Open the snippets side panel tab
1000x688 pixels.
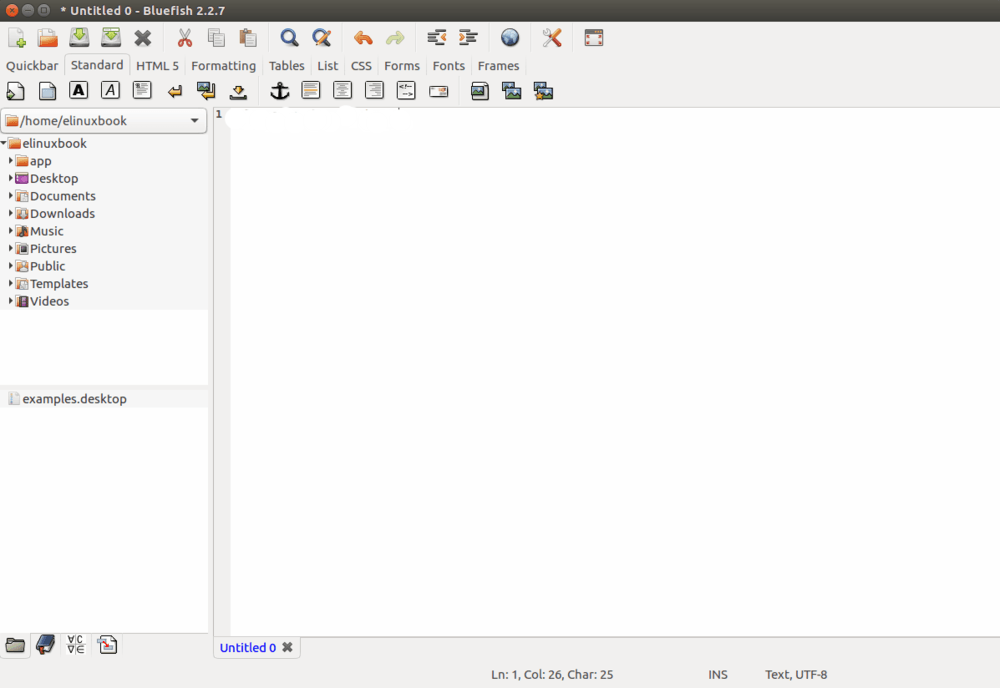tap(107, 645)
